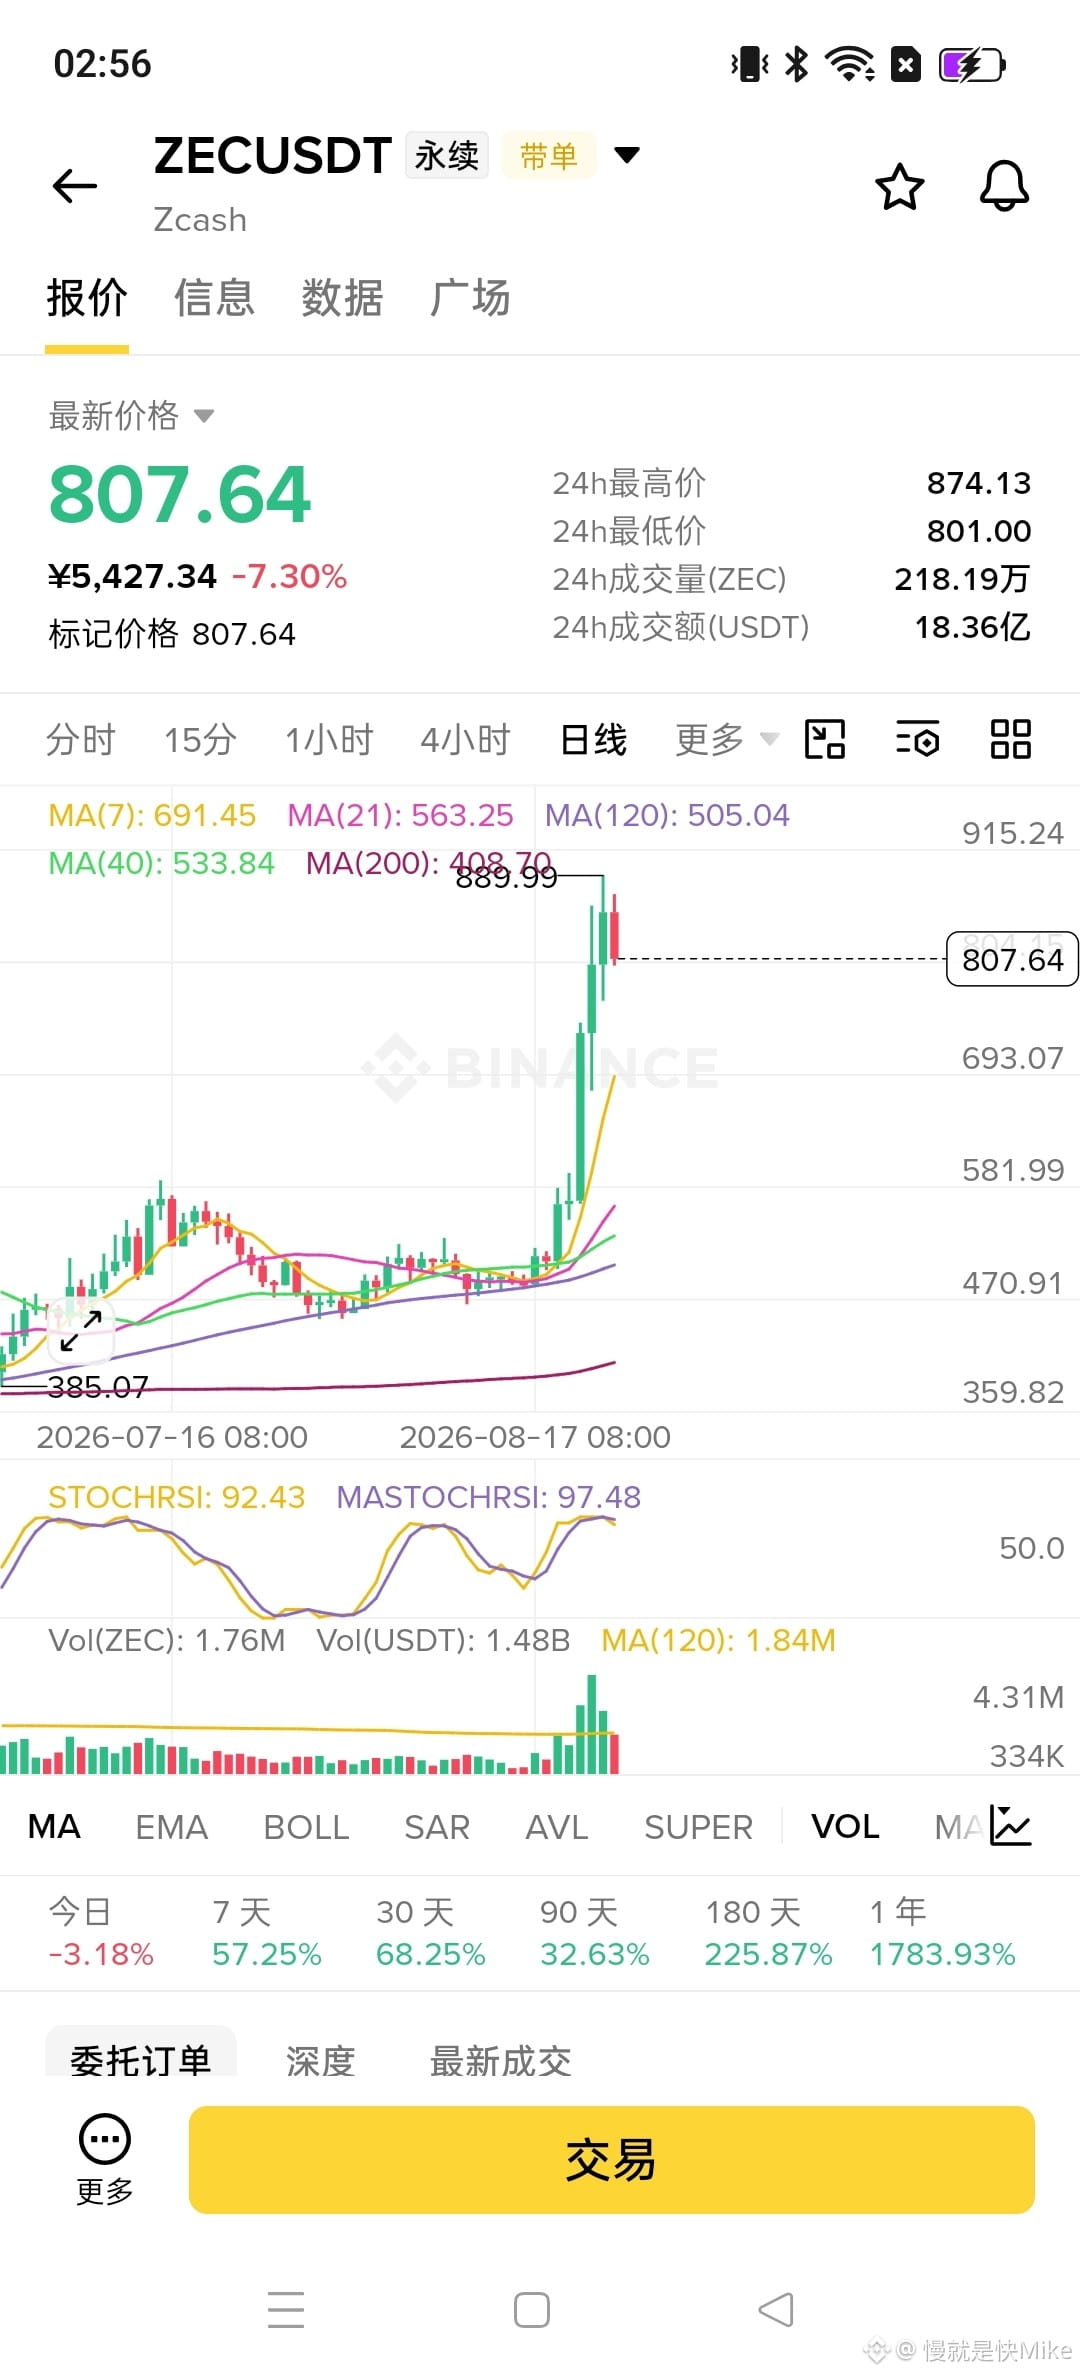Tap the 带单 copy trading badge

549,156
